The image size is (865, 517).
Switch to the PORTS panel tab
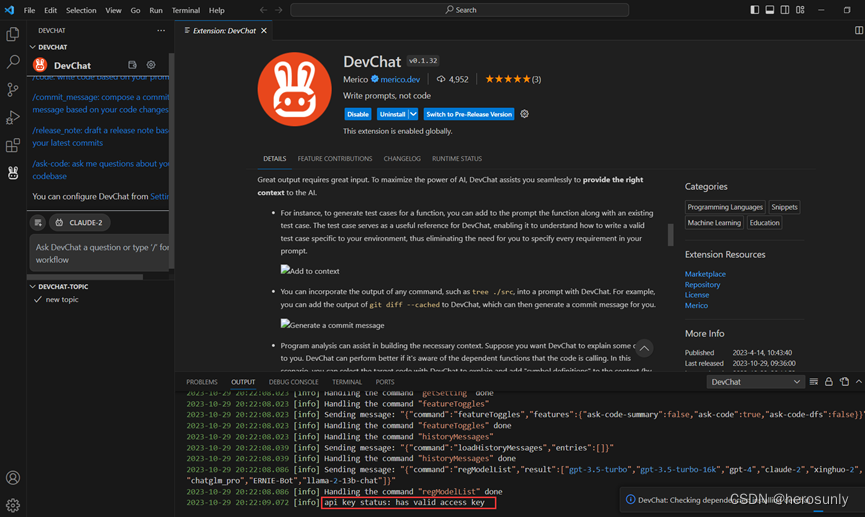(385, 382)
